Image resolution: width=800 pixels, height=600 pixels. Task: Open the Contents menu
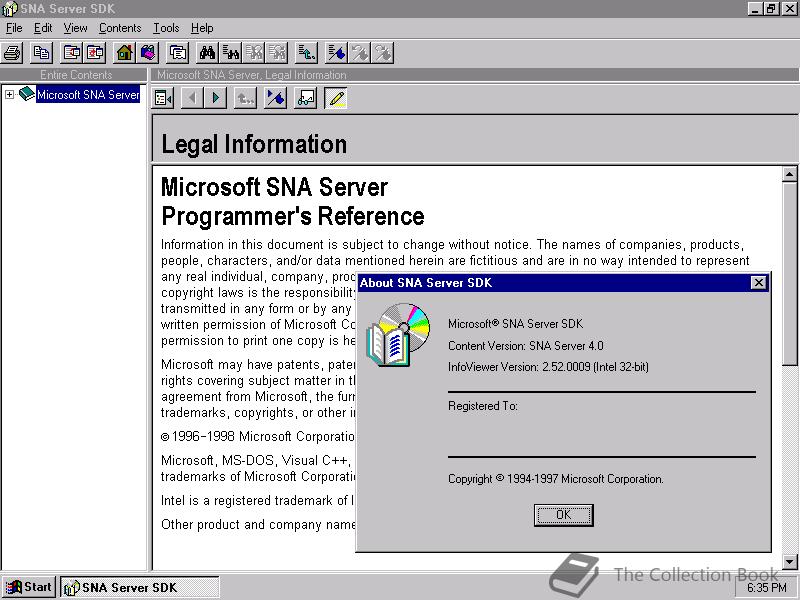pyautogui.click(x=120, y=28)
